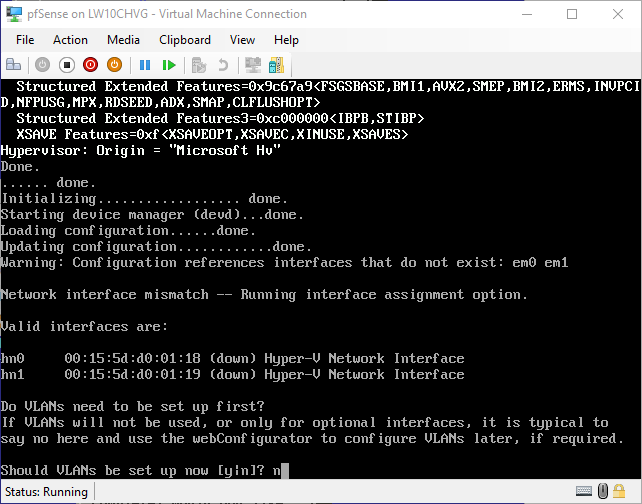Click the warning about em0 em1
This screenshot has height=504, width=642.
[285, 263]
